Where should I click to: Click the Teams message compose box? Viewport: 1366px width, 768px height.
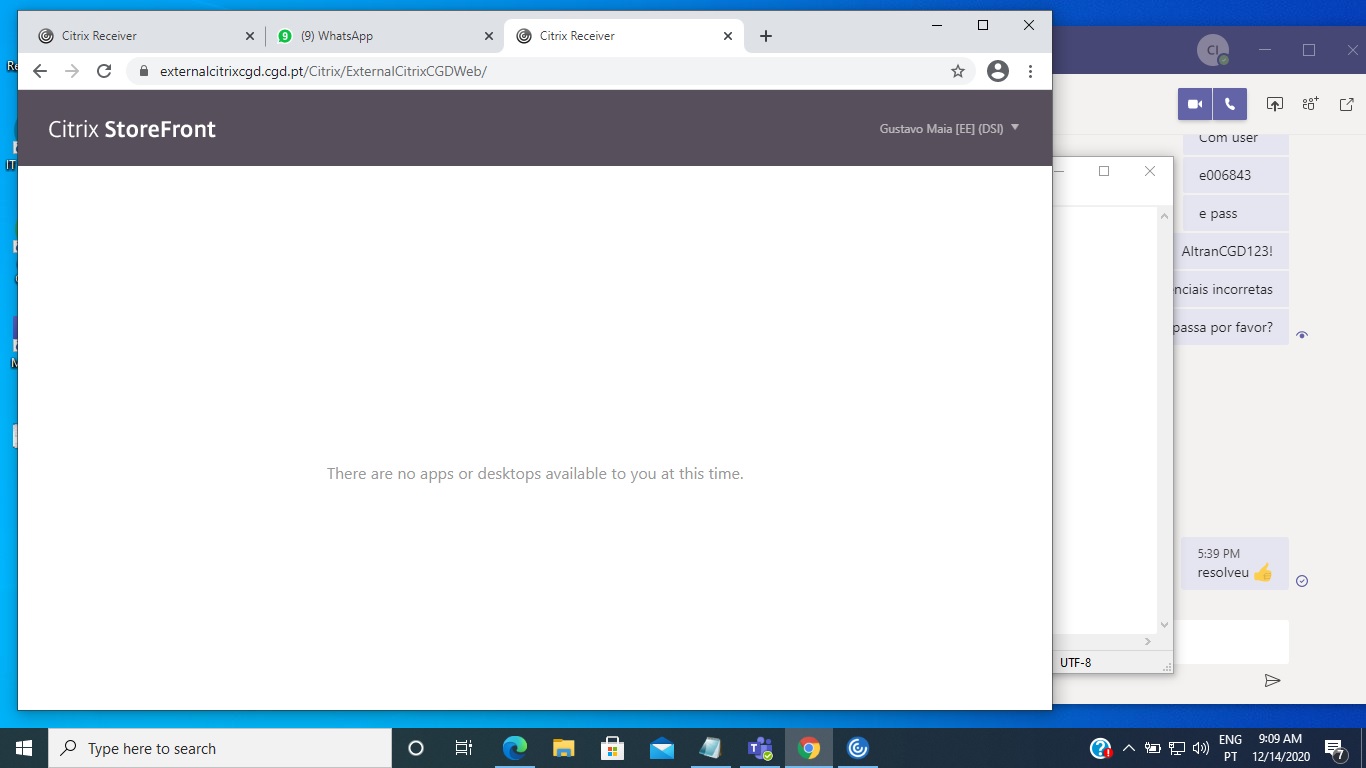[1231, 642]
